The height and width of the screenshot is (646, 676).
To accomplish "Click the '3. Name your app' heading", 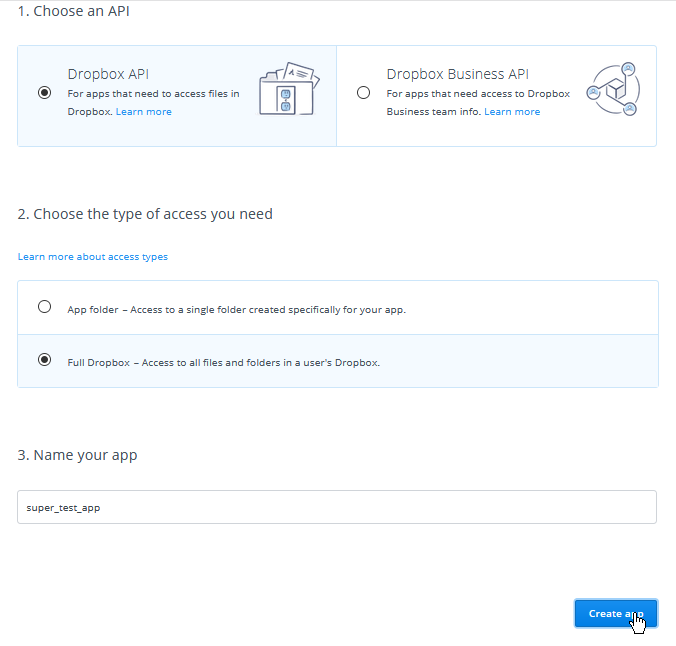I will 77,455.
